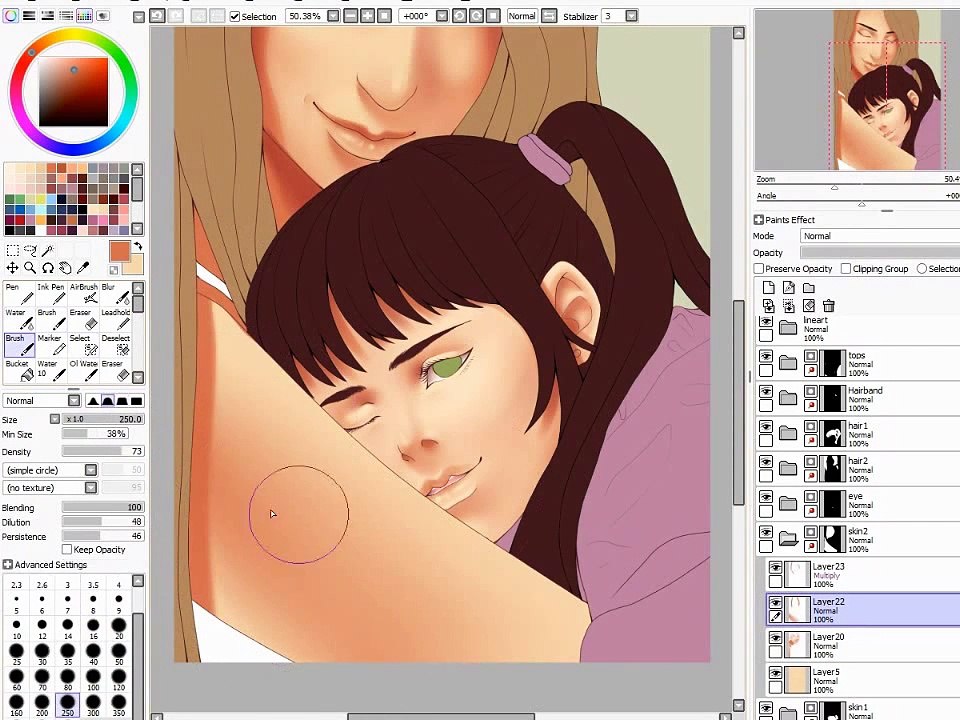The width and height of the screenshot is (960, 720).
Task: Click the orange foreground color swatch
Action: 120,252
